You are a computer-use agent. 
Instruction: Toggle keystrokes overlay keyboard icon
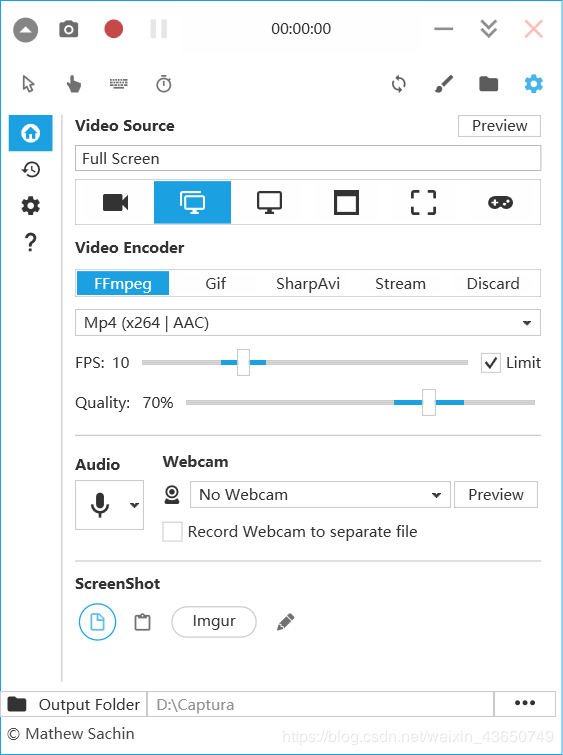tap(118, 84)
